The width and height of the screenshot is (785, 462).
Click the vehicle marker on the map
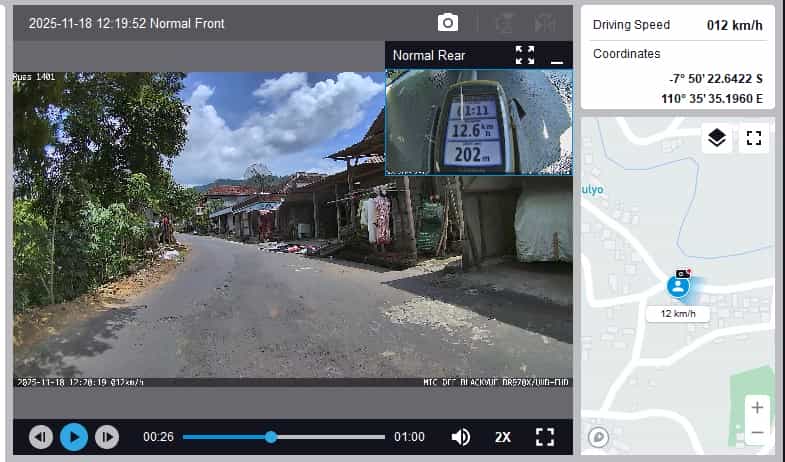coord(679,287)
